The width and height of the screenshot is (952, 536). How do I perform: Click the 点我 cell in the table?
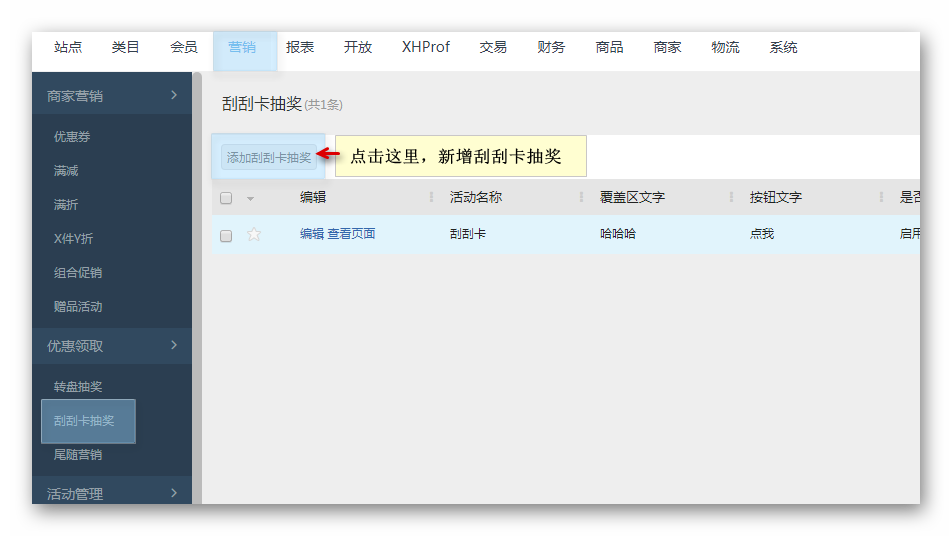[x=761, y=234]
